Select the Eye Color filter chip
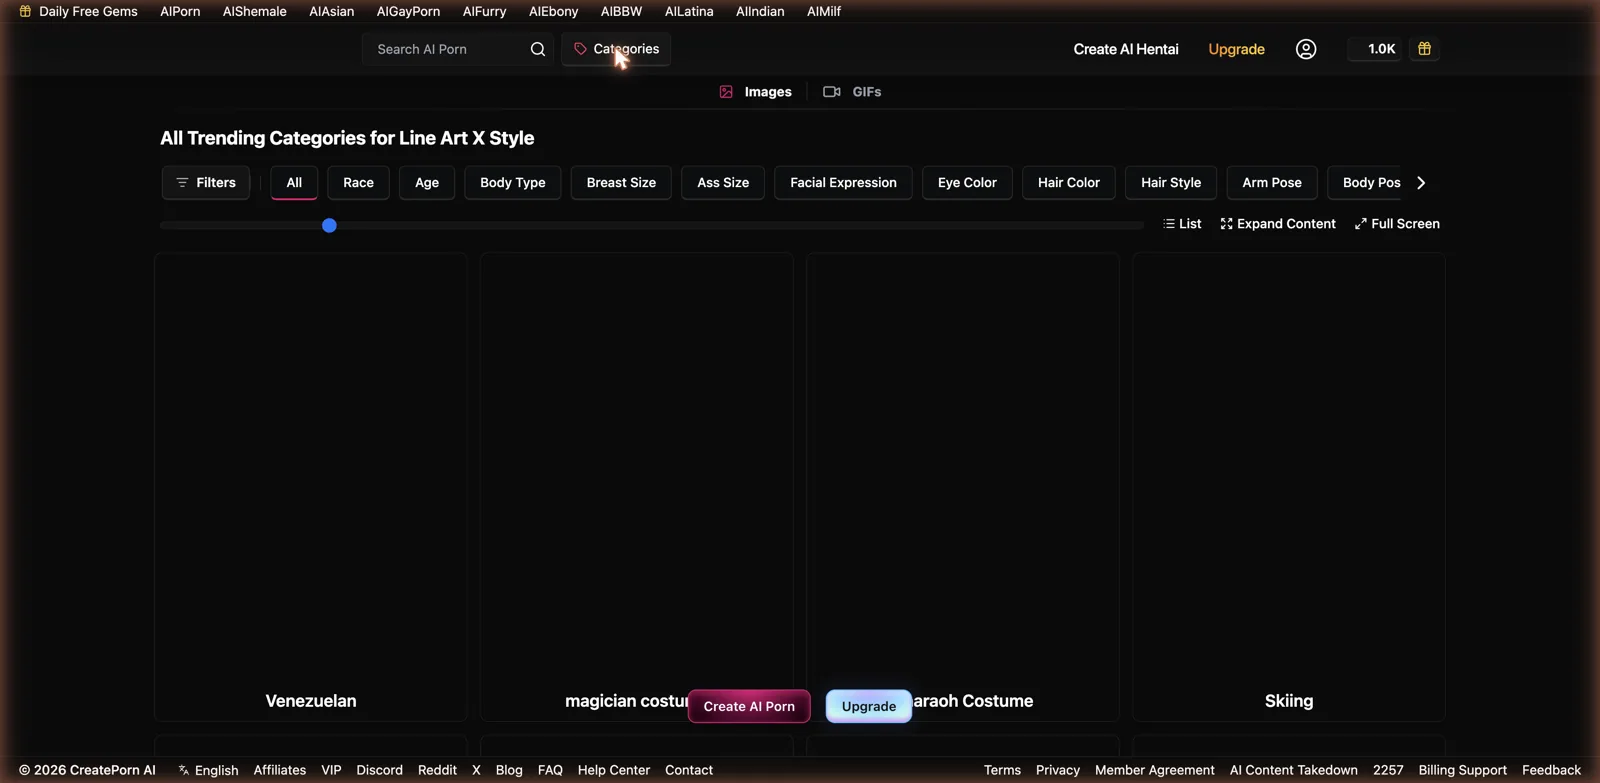 [x=967, y=183]
